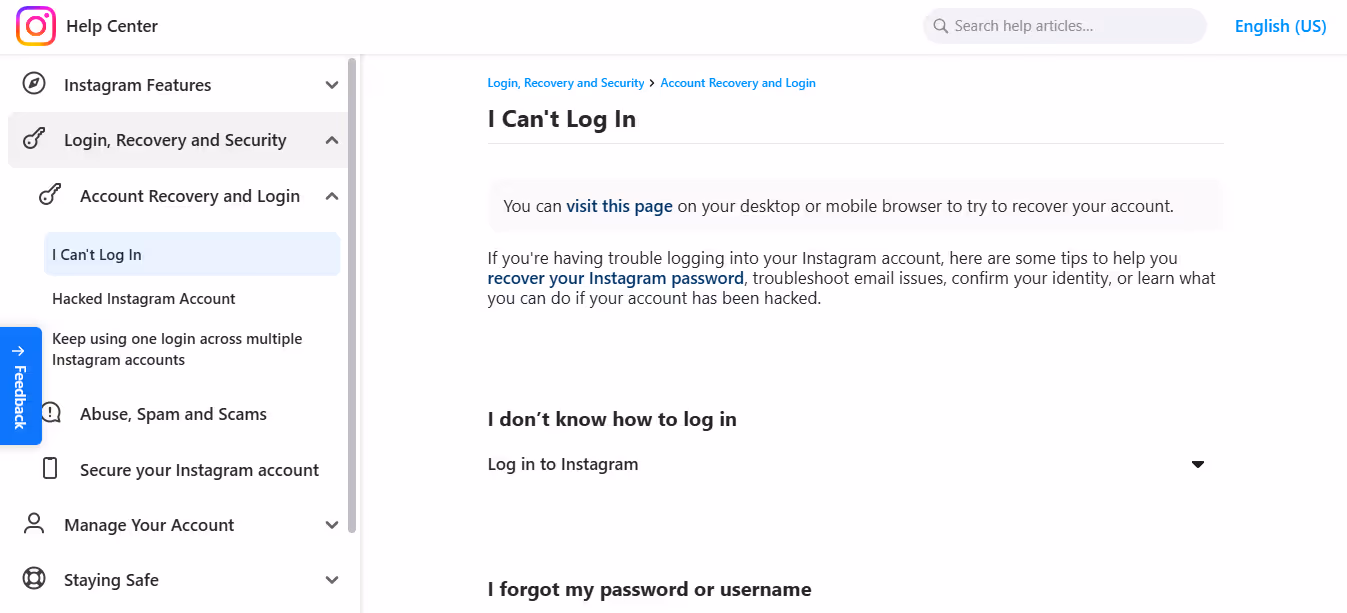Click the Account Recovery and Login breadcrumb
The height and width of the screenshot is (613, 1347).
[738, 82]
